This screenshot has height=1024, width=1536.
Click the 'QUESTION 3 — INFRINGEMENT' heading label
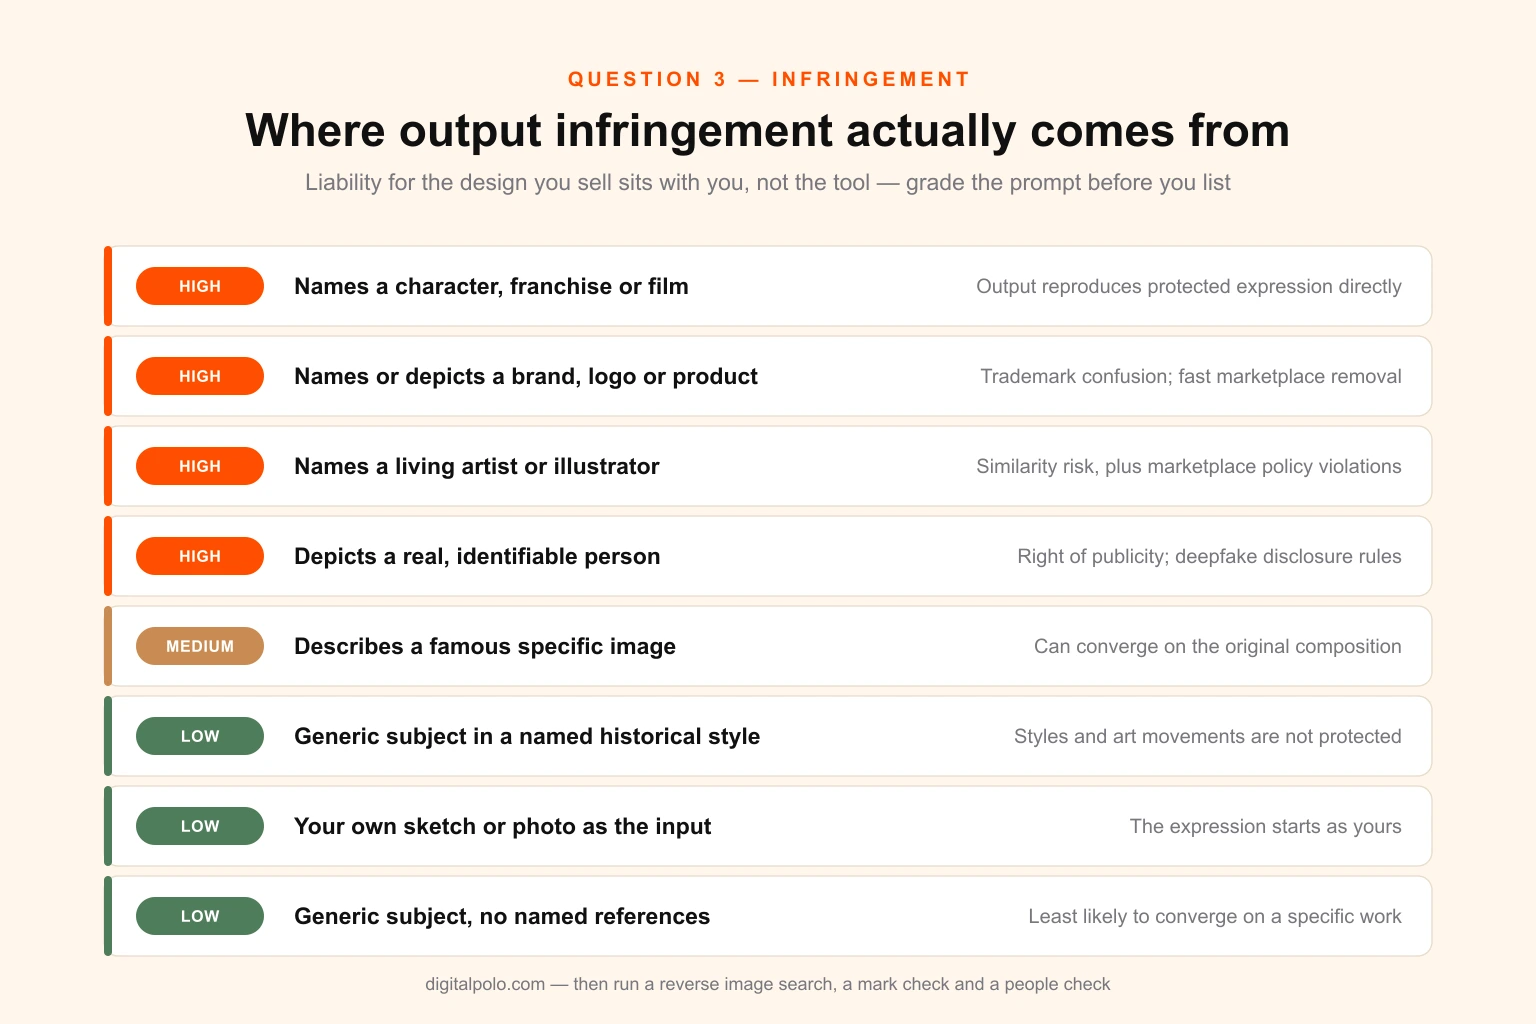(x=769, y=79)
